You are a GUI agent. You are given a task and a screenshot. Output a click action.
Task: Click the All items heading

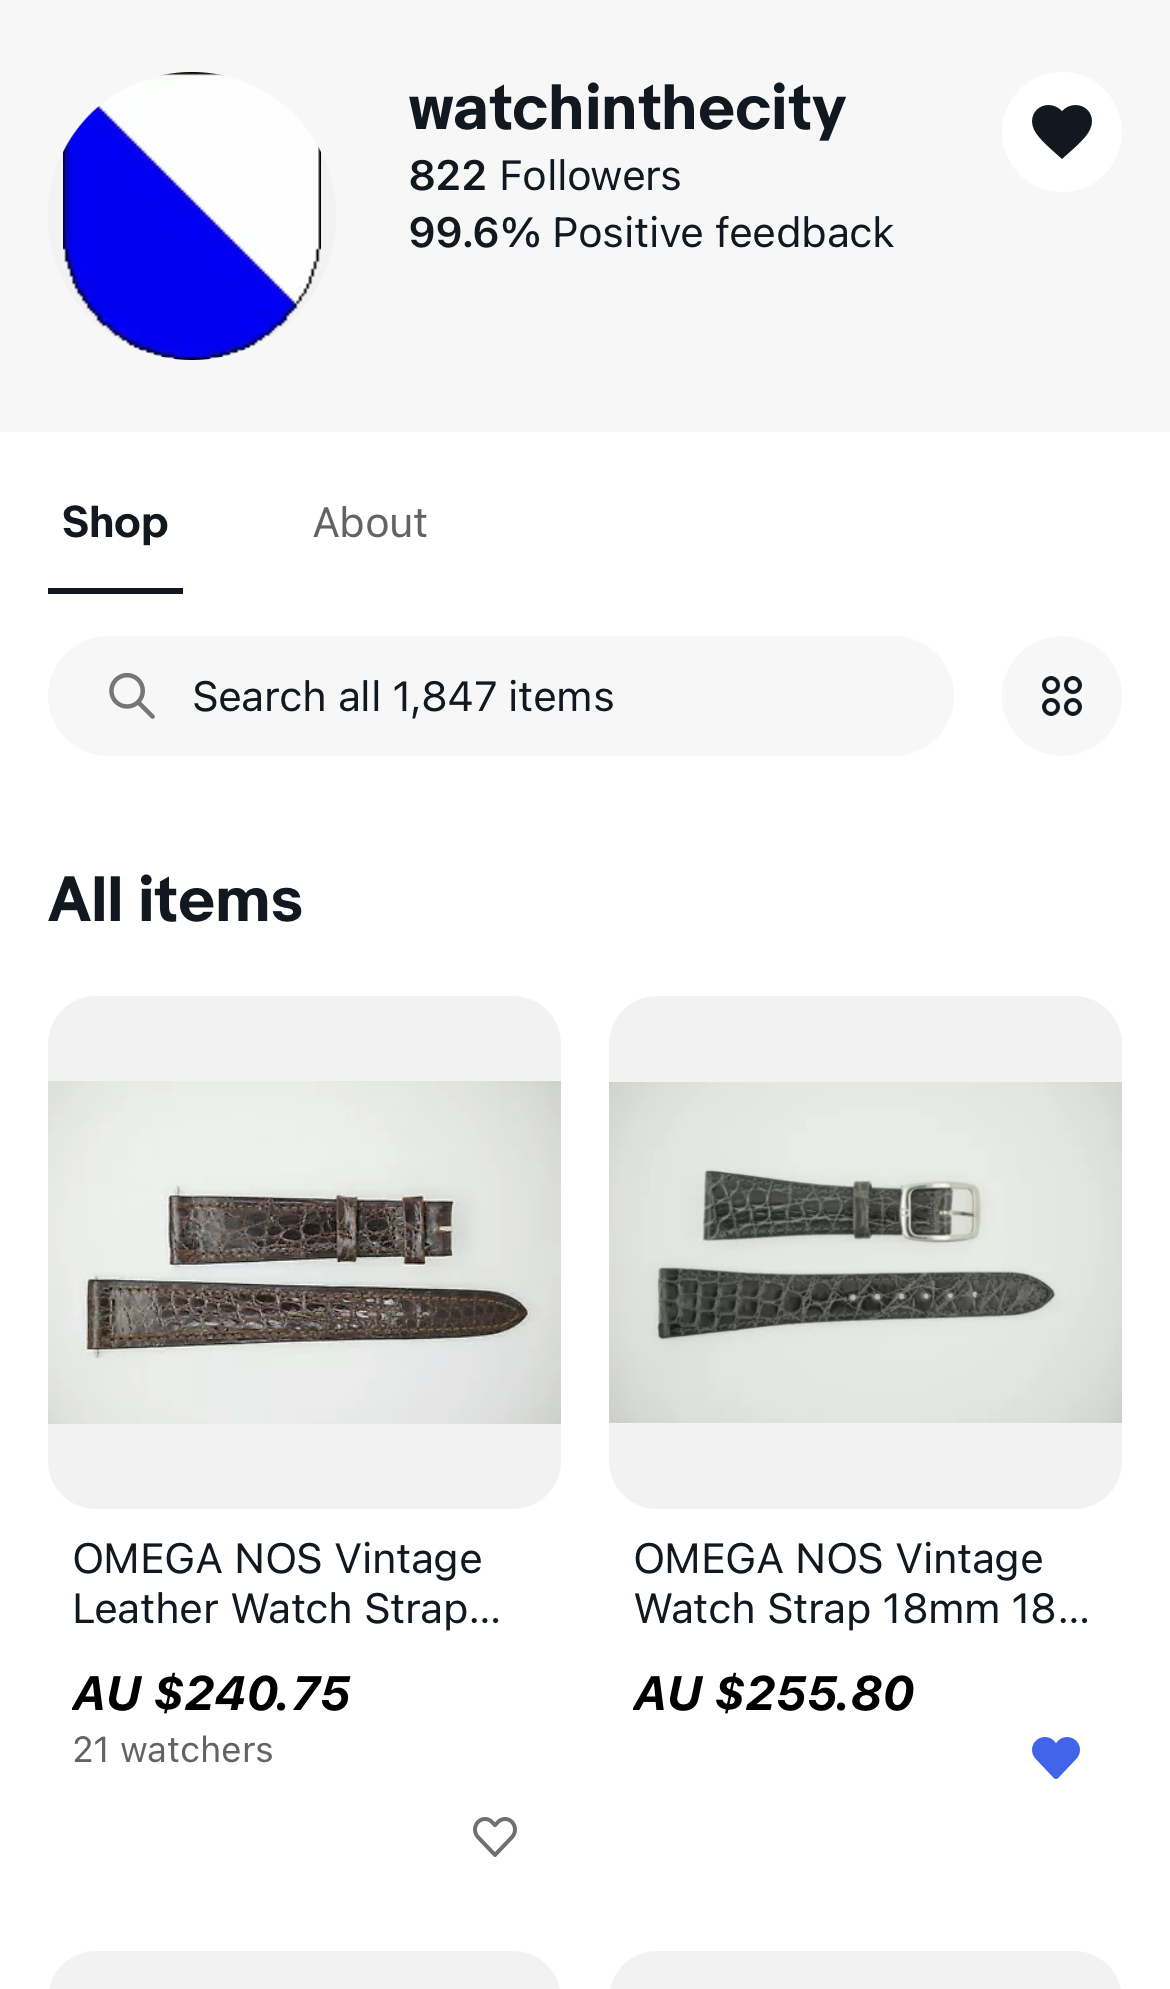pos(175,899)
